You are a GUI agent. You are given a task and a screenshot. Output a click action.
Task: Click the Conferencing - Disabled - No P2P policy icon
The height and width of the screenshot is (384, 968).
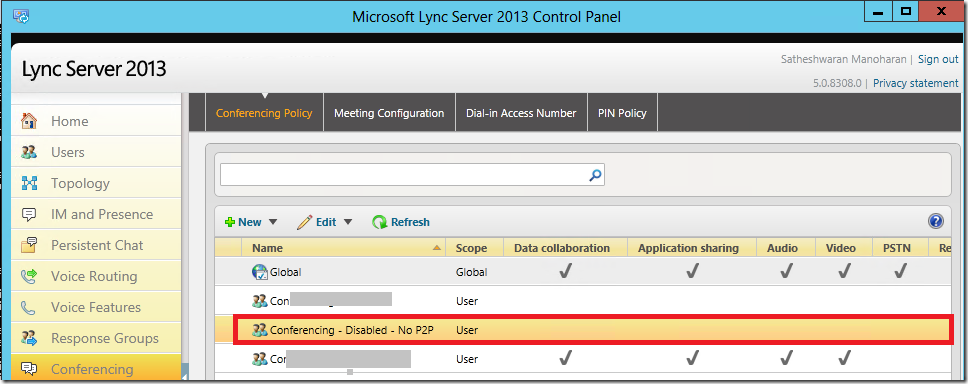[260, 330]
